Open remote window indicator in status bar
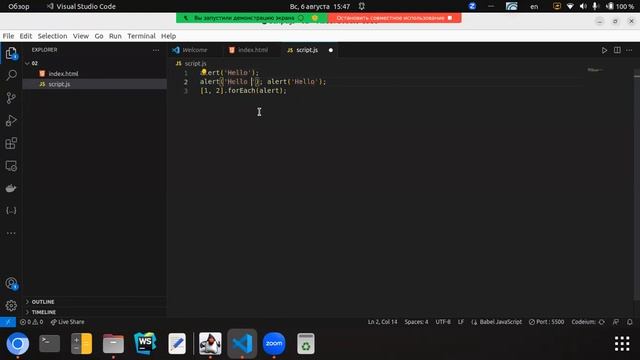Viewport: 640px width, 360px height. [x=8, y=322]
